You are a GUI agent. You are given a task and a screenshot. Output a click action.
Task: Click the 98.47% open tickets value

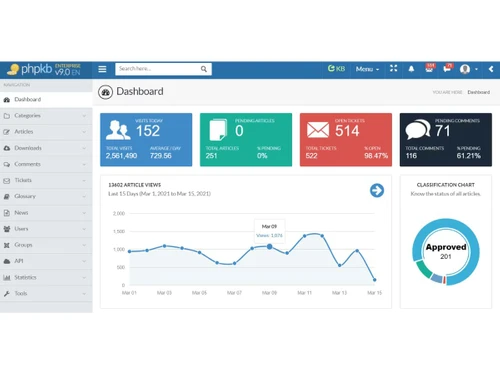(x=376, y=156)
